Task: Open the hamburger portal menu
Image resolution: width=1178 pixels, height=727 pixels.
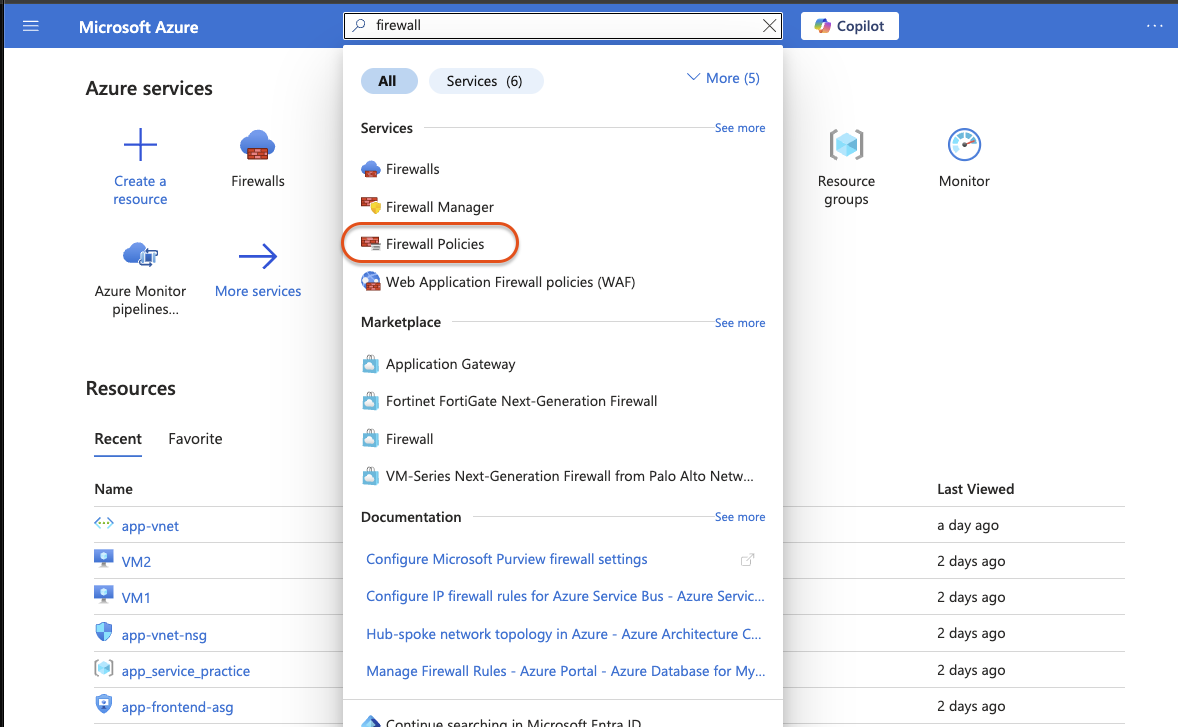Action: point(31,26)
